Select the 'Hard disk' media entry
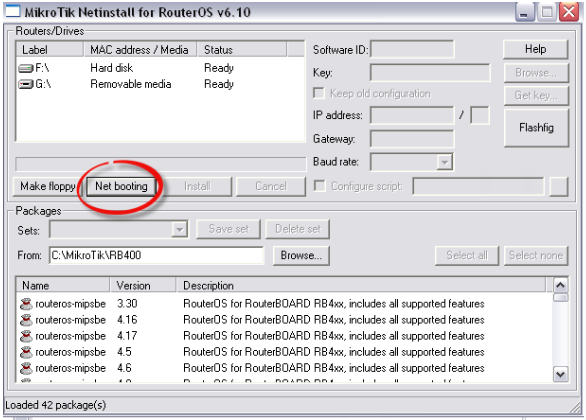This screenshot has height=420, width=586. pos(111,68)
